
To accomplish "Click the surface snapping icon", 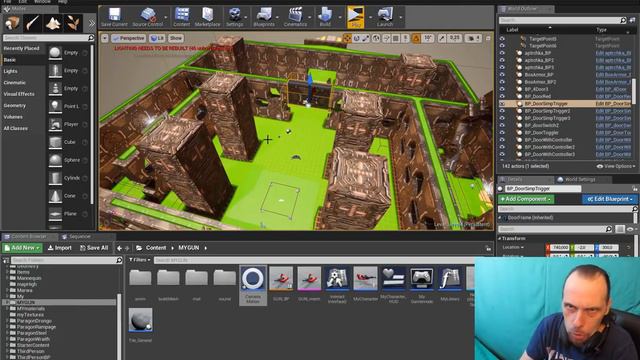I will (386, 38).
